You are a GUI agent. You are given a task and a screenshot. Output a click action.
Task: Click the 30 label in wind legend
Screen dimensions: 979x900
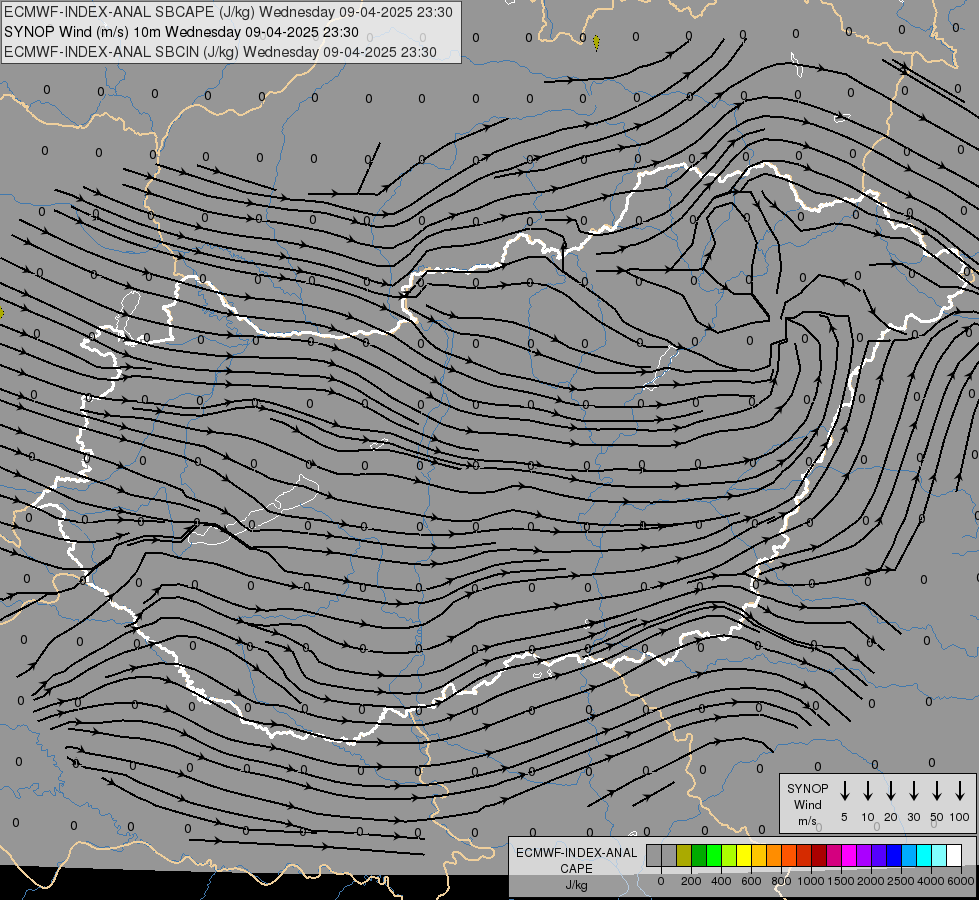pos(913,817)
